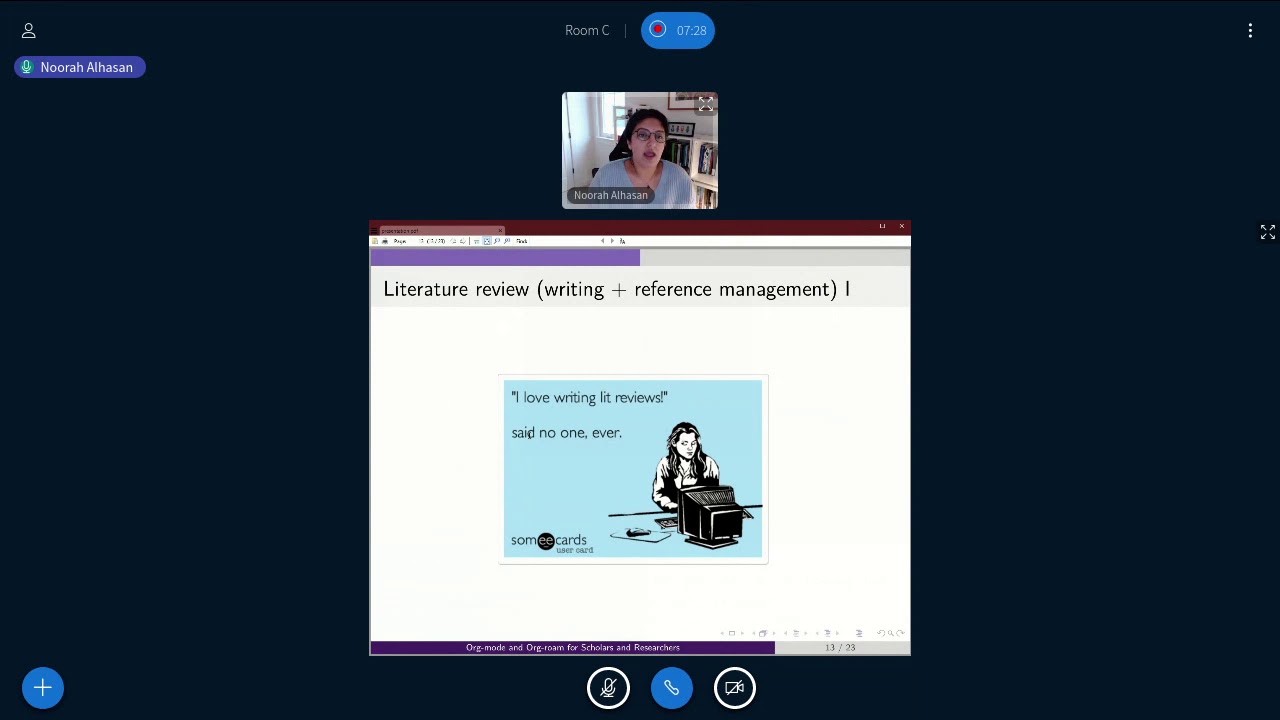This screenshot has height=720, width=1280.
Task: Go to previous page in PDF toolbar
Action: 454,241
